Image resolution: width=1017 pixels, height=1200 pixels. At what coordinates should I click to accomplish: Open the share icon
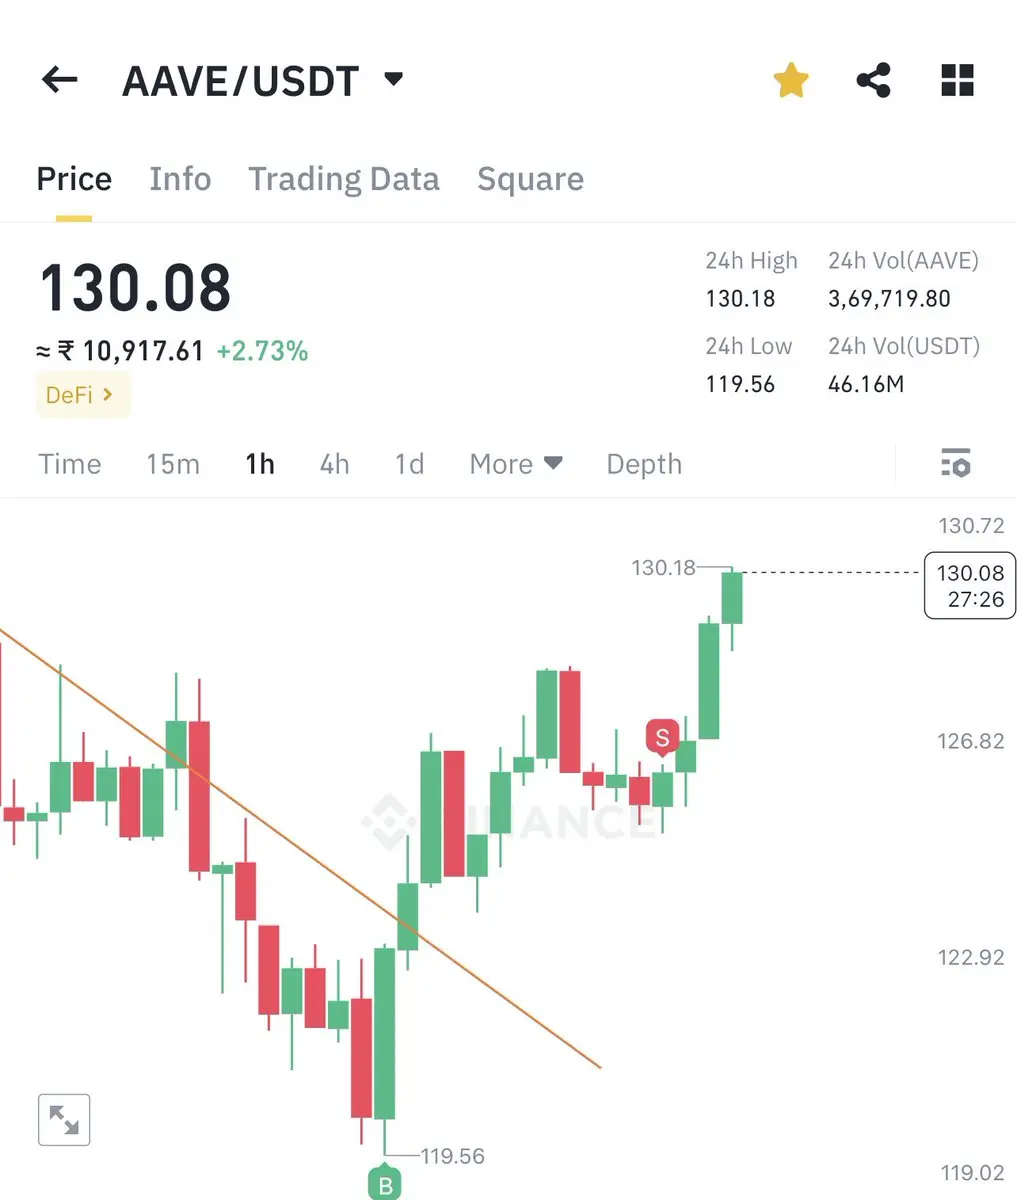tap(873, 80)
